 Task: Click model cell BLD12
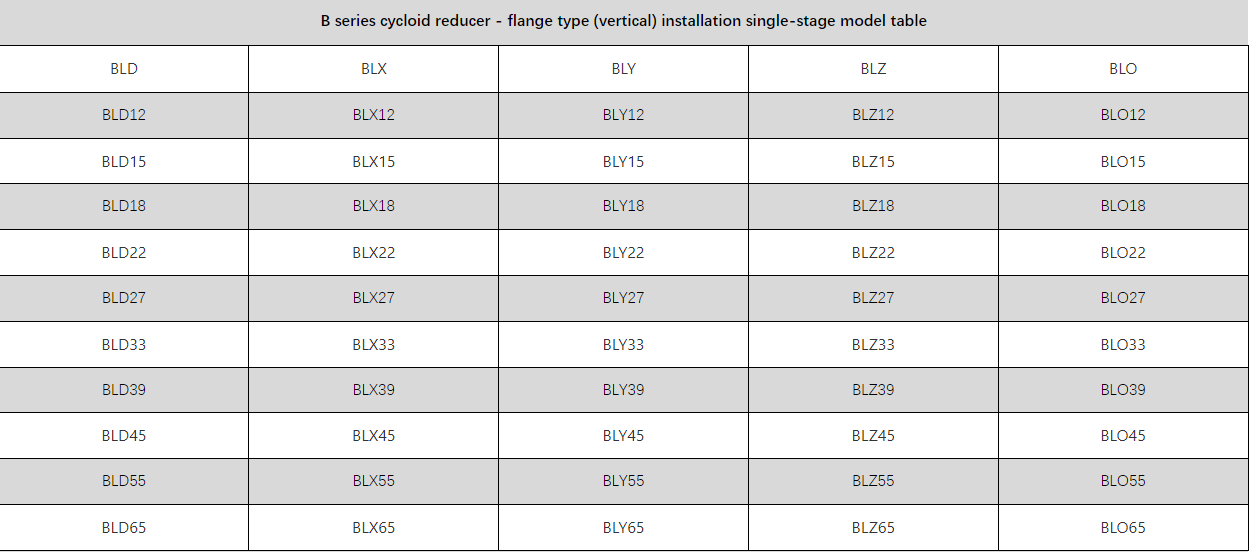(x=124, y=115)
